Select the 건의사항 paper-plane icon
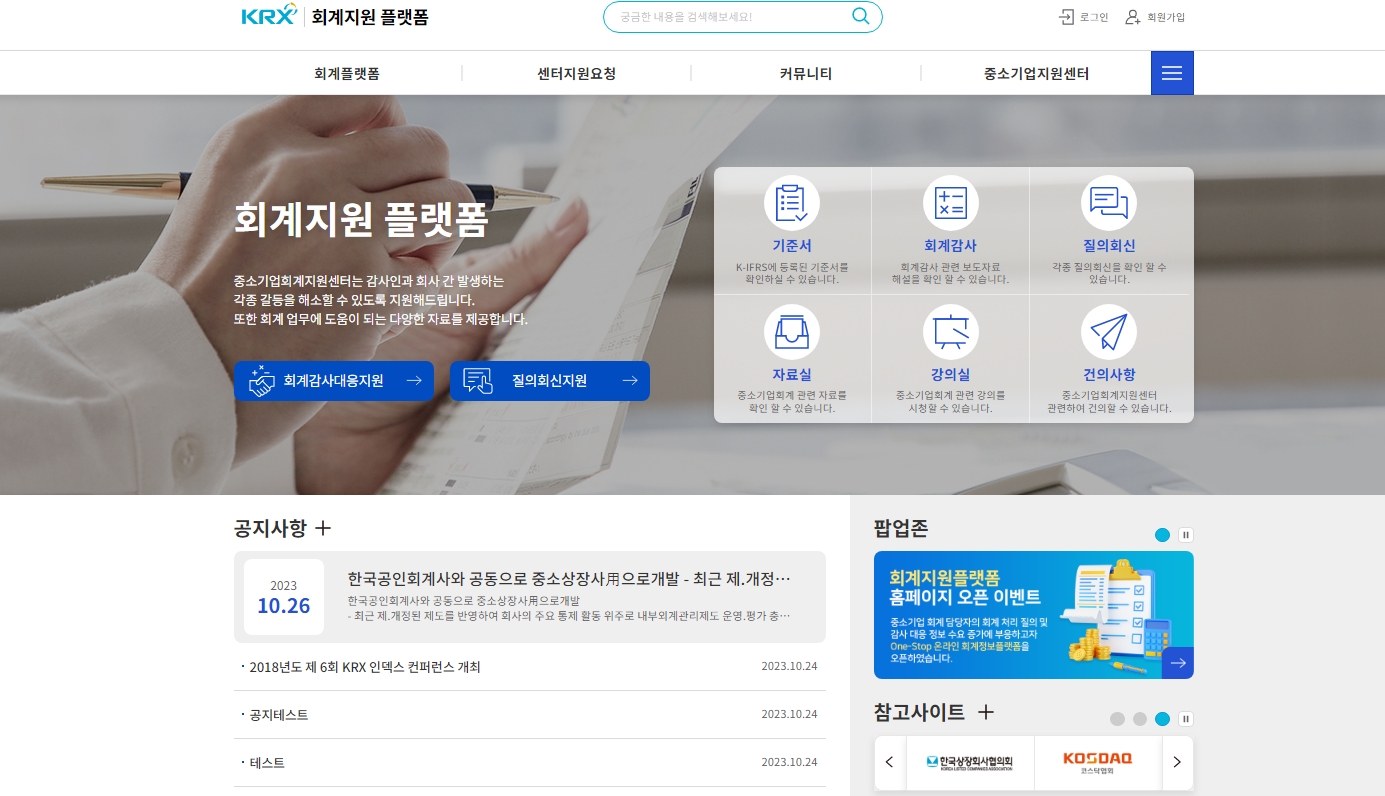 tap(1109, 332)
